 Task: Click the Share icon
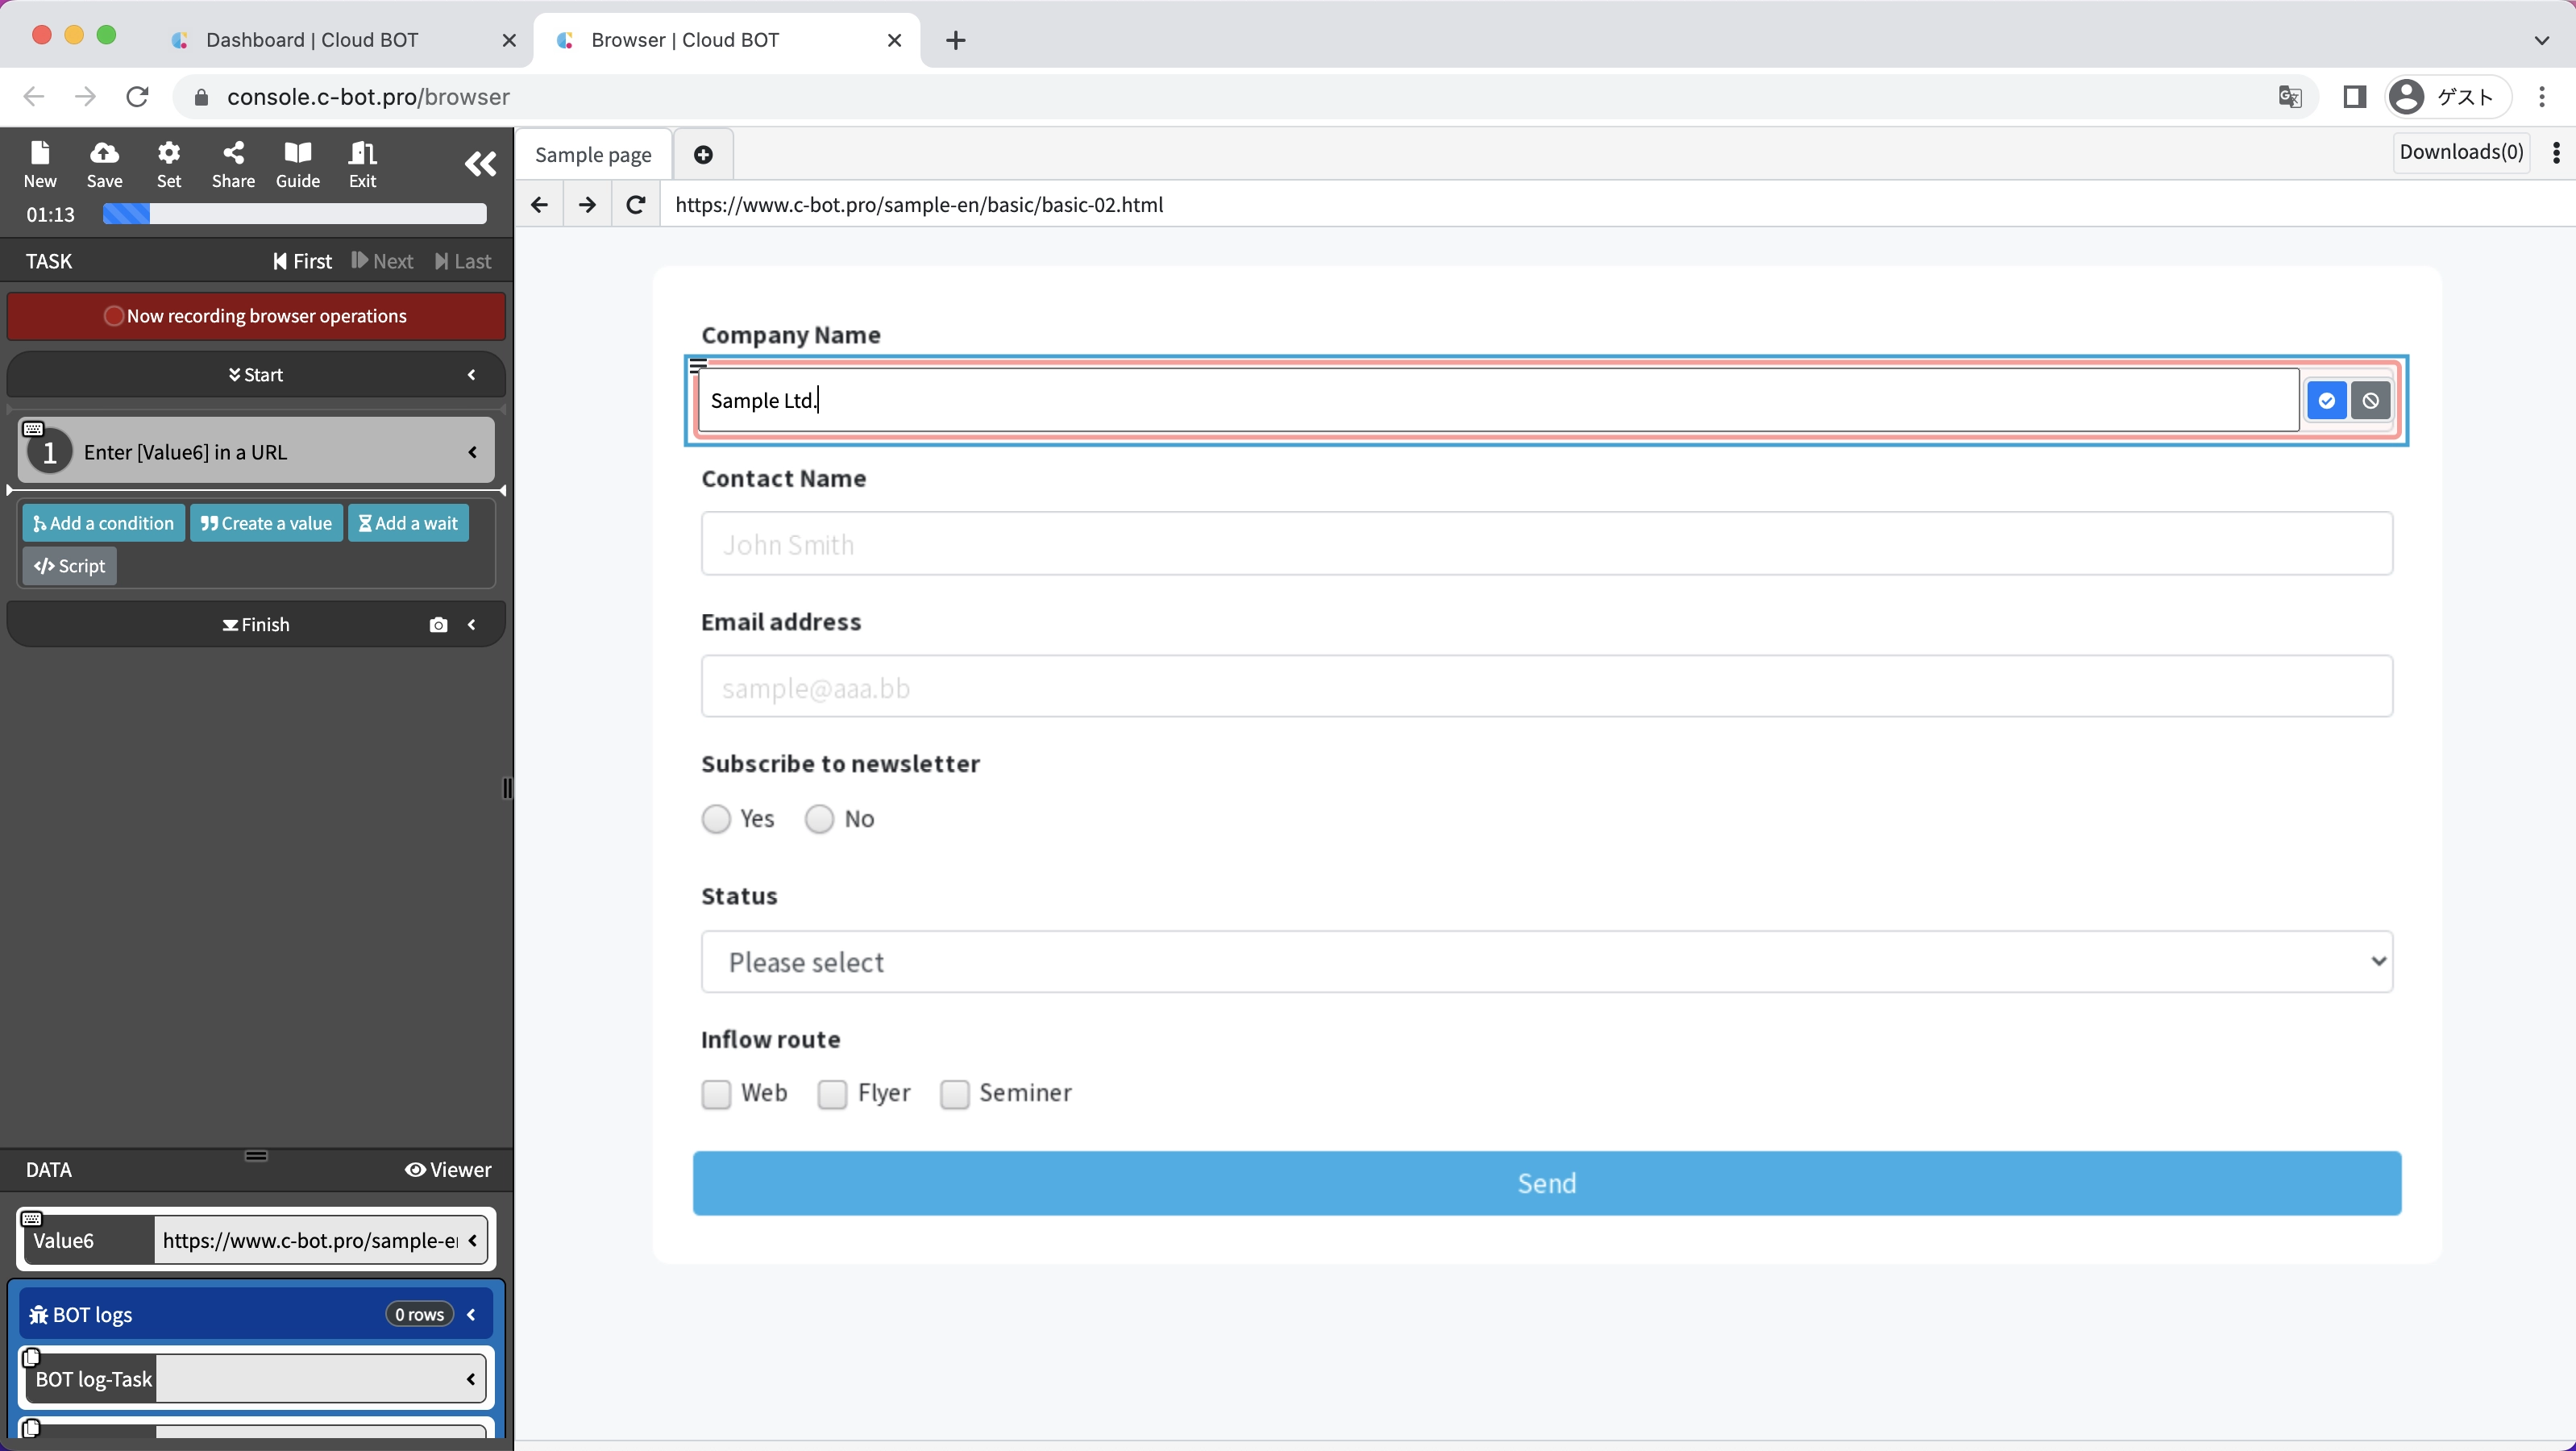click(x=233, y=163)
